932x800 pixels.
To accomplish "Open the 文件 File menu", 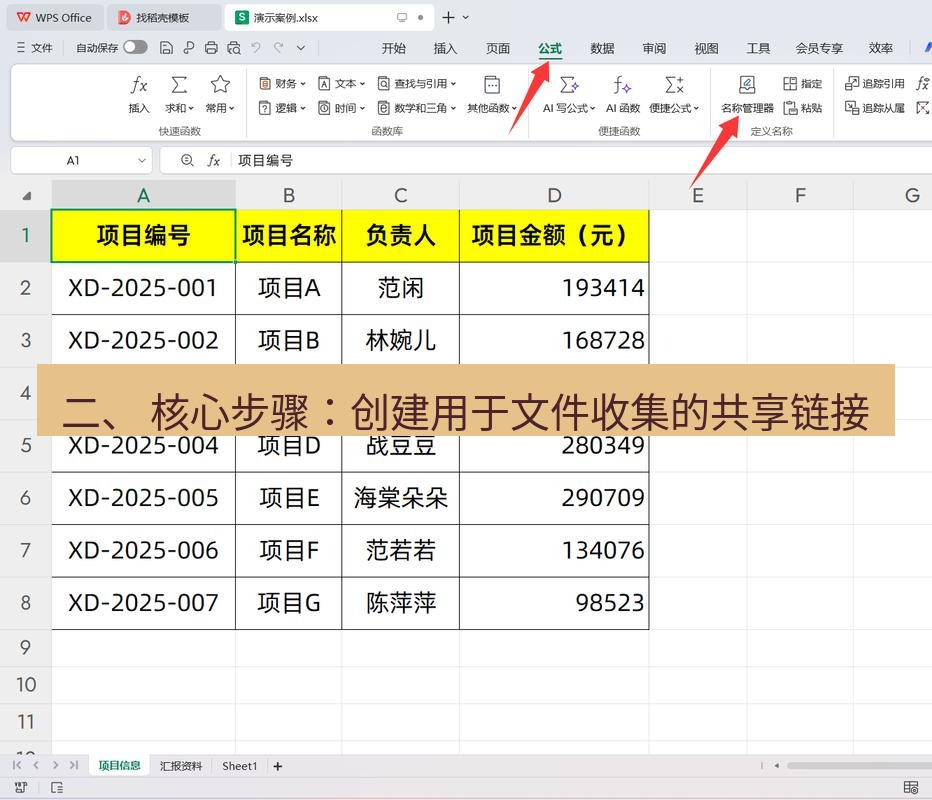I will (35, 48).
